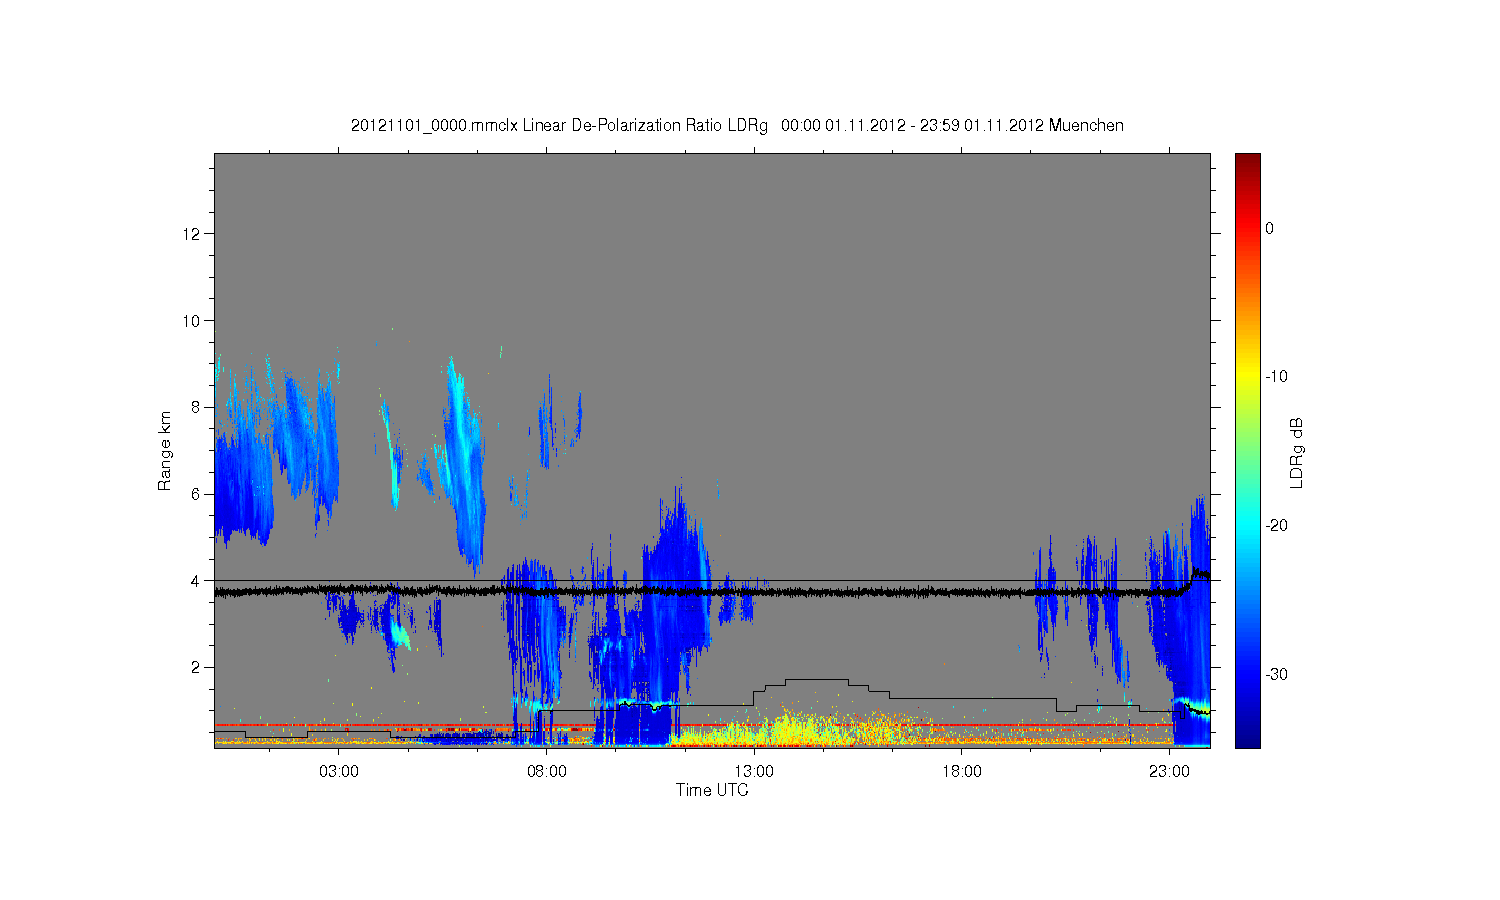Click the yellow band of the colorbar
Image resolution: width=1500 pixels, height=900 pixels.
pyautogui.click(x=1247, y=377)
